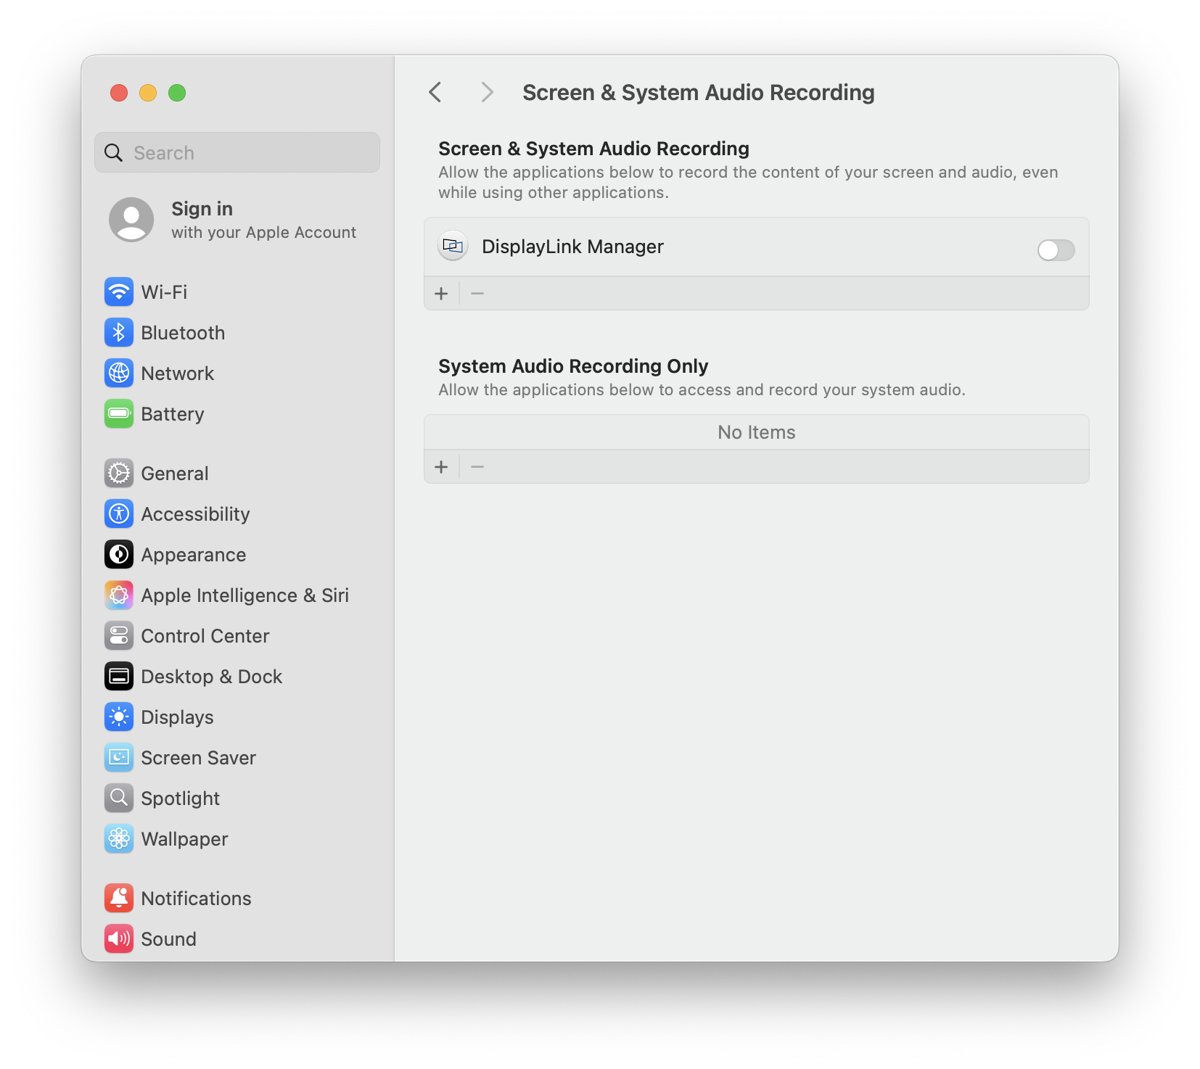Remove app using the minus button
Image resolution: width=1200 pixels, height=1069 pixels.
pos(477,293)
